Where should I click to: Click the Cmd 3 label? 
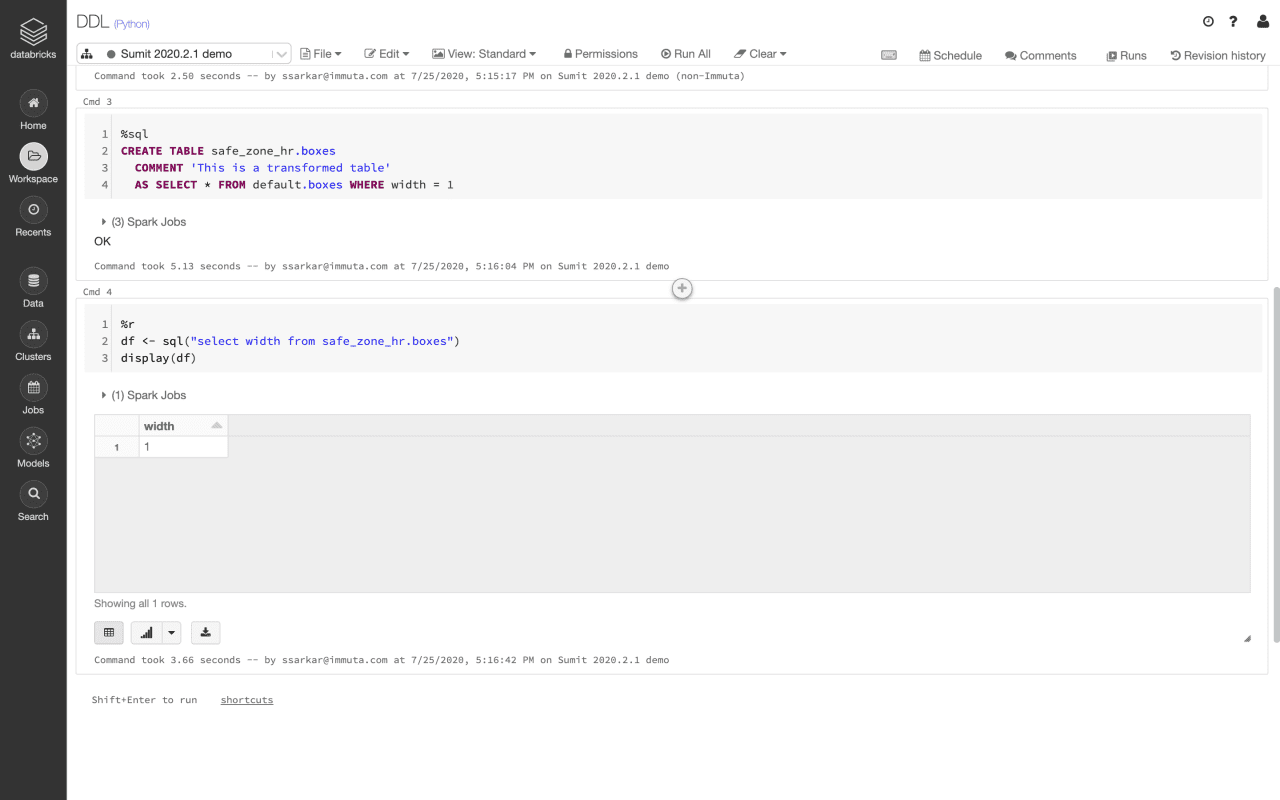(97, 102)
